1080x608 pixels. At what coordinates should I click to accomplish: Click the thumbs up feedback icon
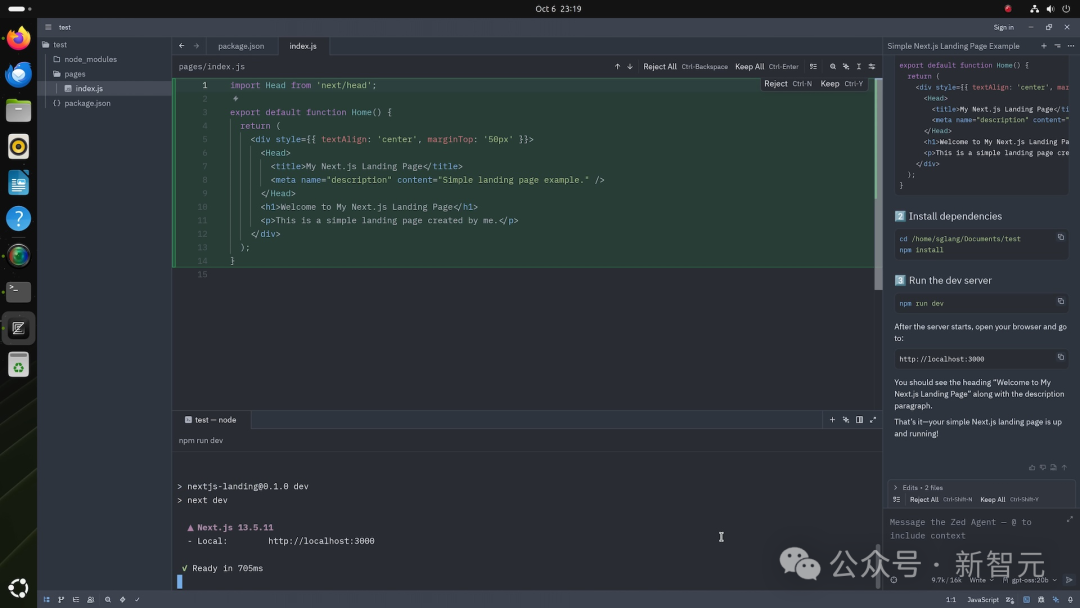point(1032,467)
